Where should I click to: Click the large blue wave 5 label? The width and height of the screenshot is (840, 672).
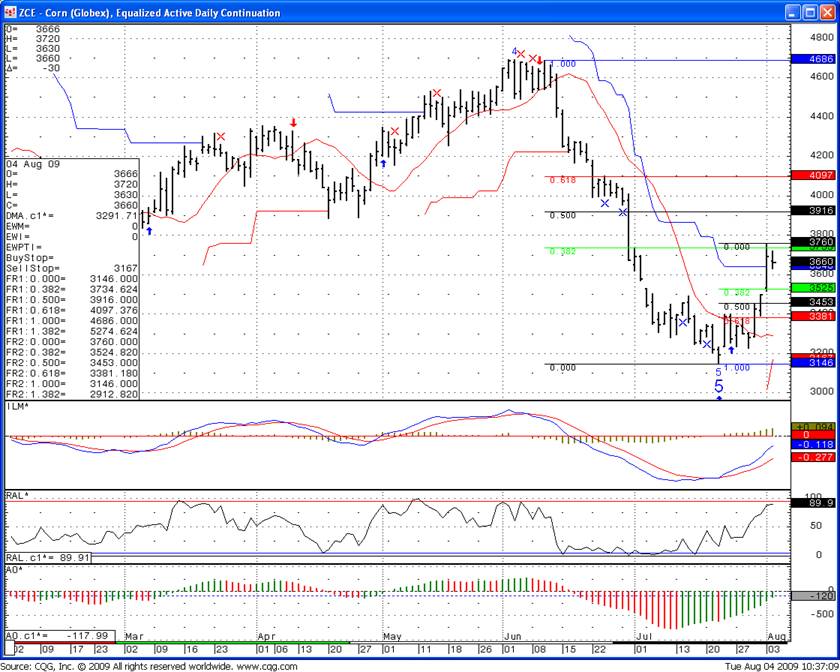click(x=718, y=386)
